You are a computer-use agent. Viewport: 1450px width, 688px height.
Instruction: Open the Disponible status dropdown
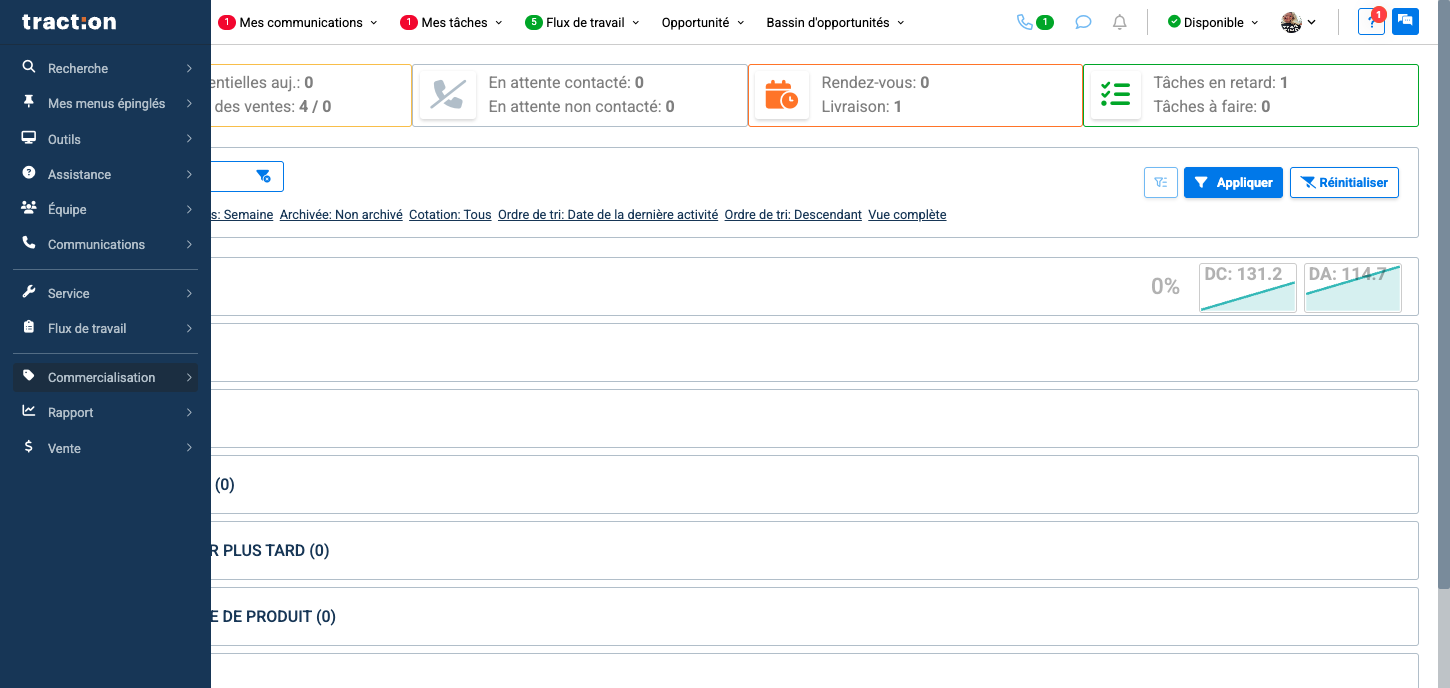tap(1213, 22)
